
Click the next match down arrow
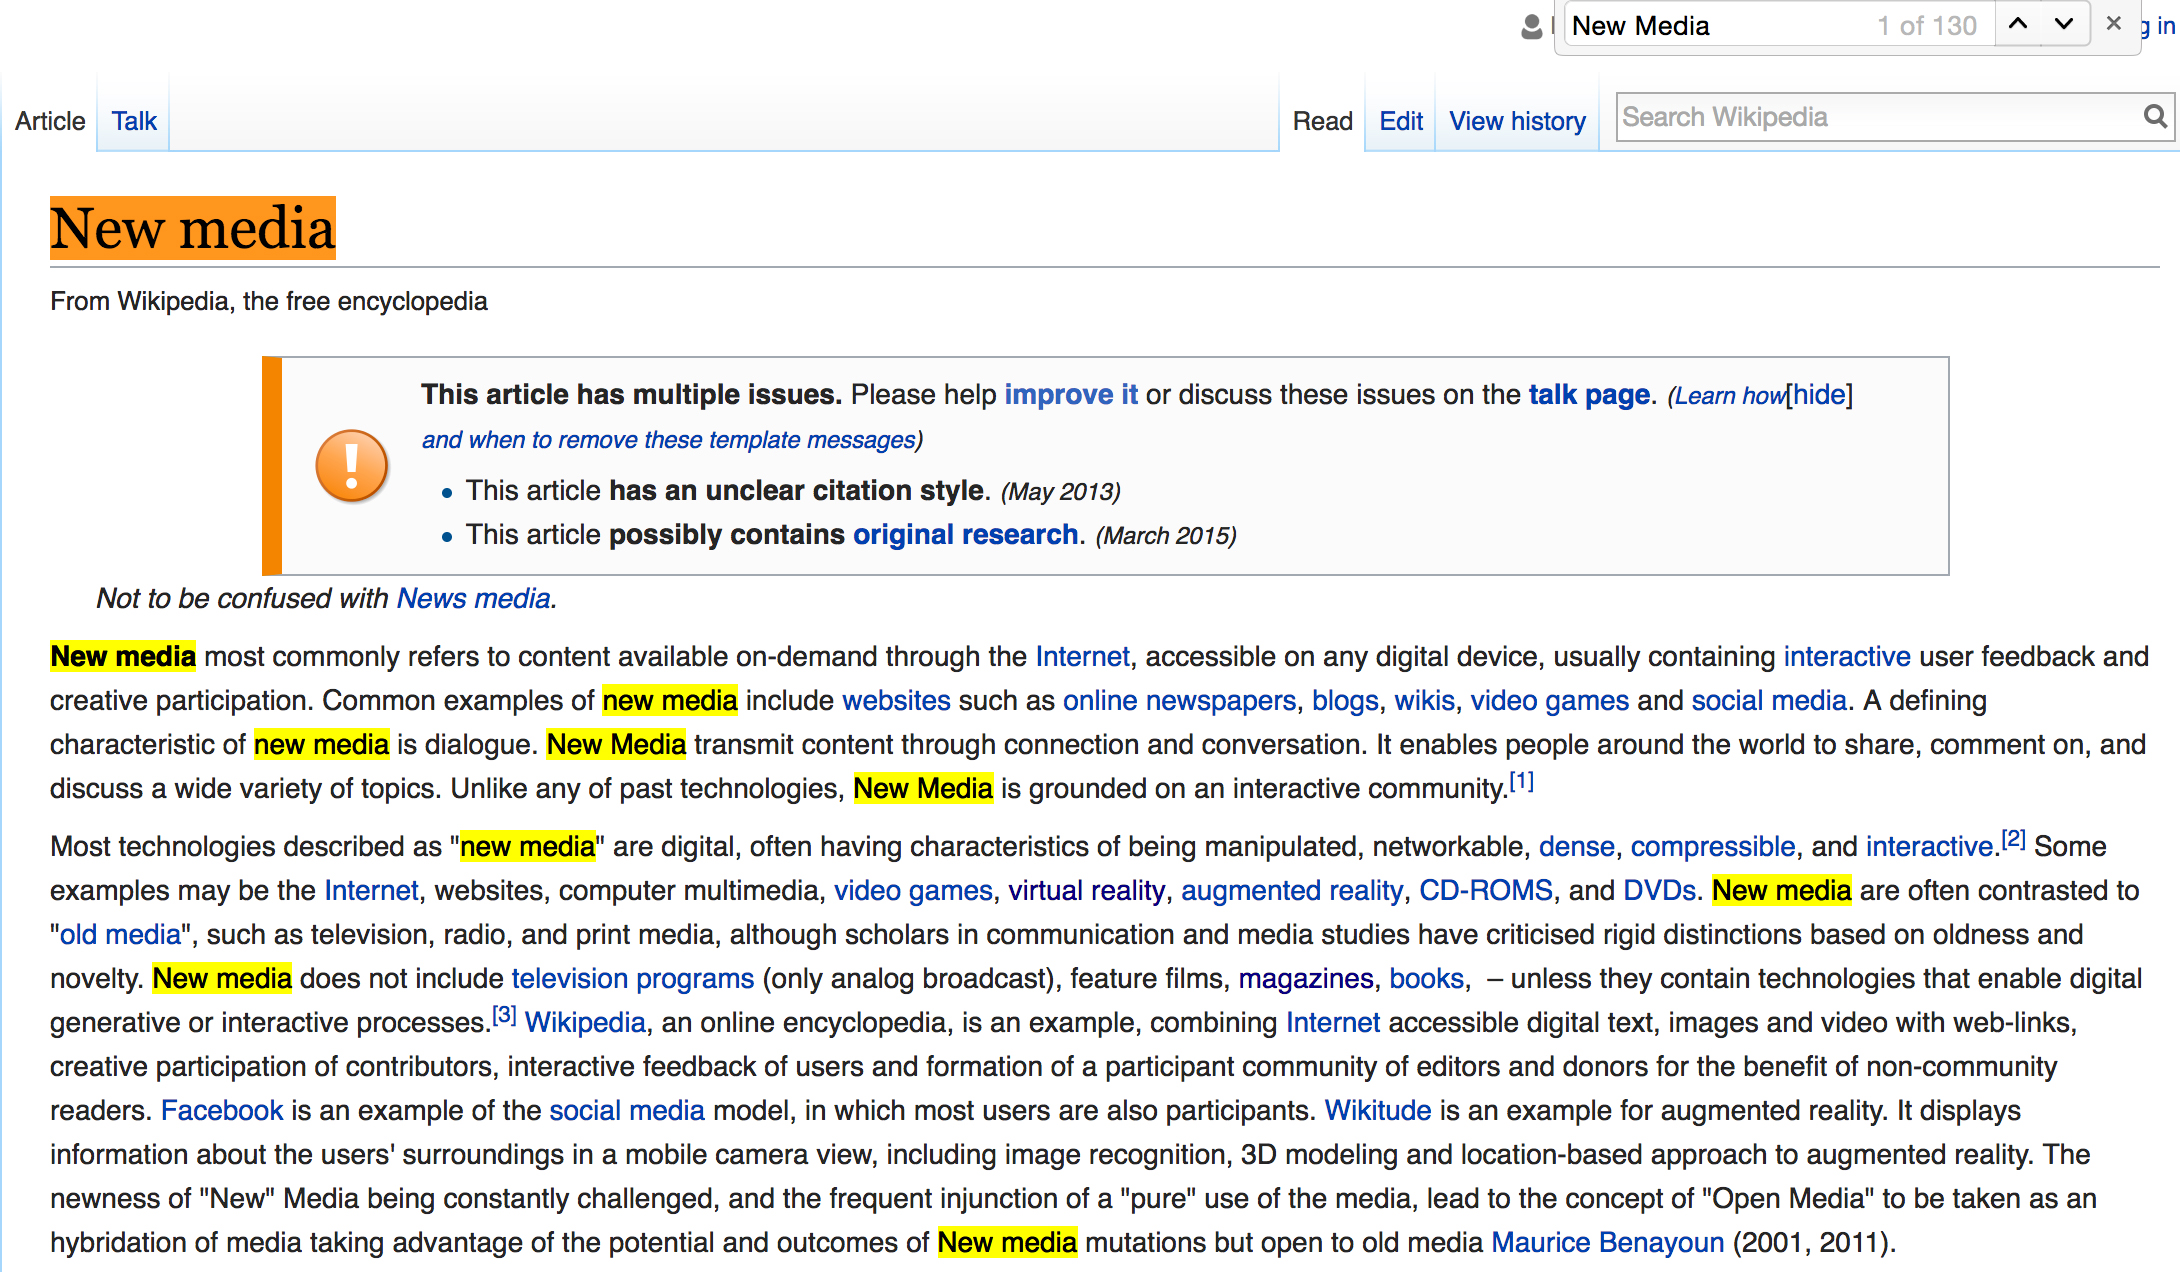coord(2064,24)
